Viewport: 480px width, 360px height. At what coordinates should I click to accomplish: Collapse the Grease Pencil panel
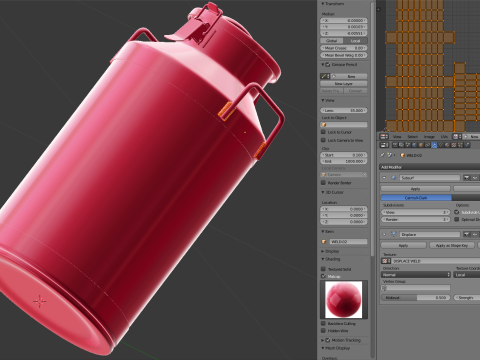322,64
